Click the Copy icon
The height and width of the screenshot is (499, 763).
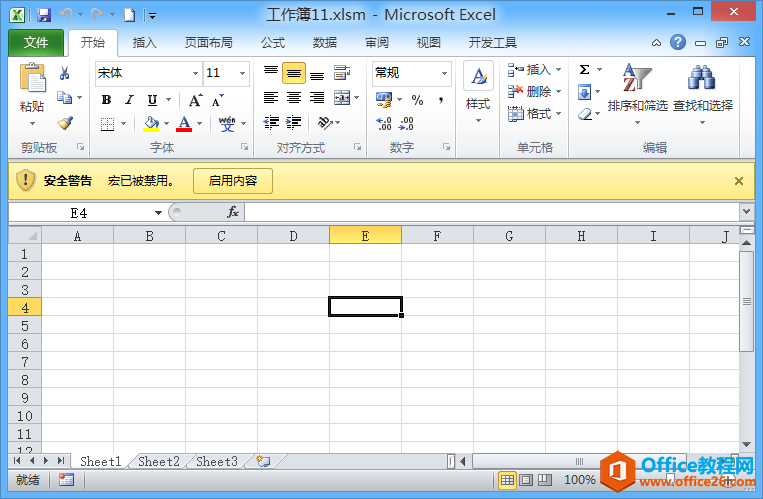pos(65,97)
